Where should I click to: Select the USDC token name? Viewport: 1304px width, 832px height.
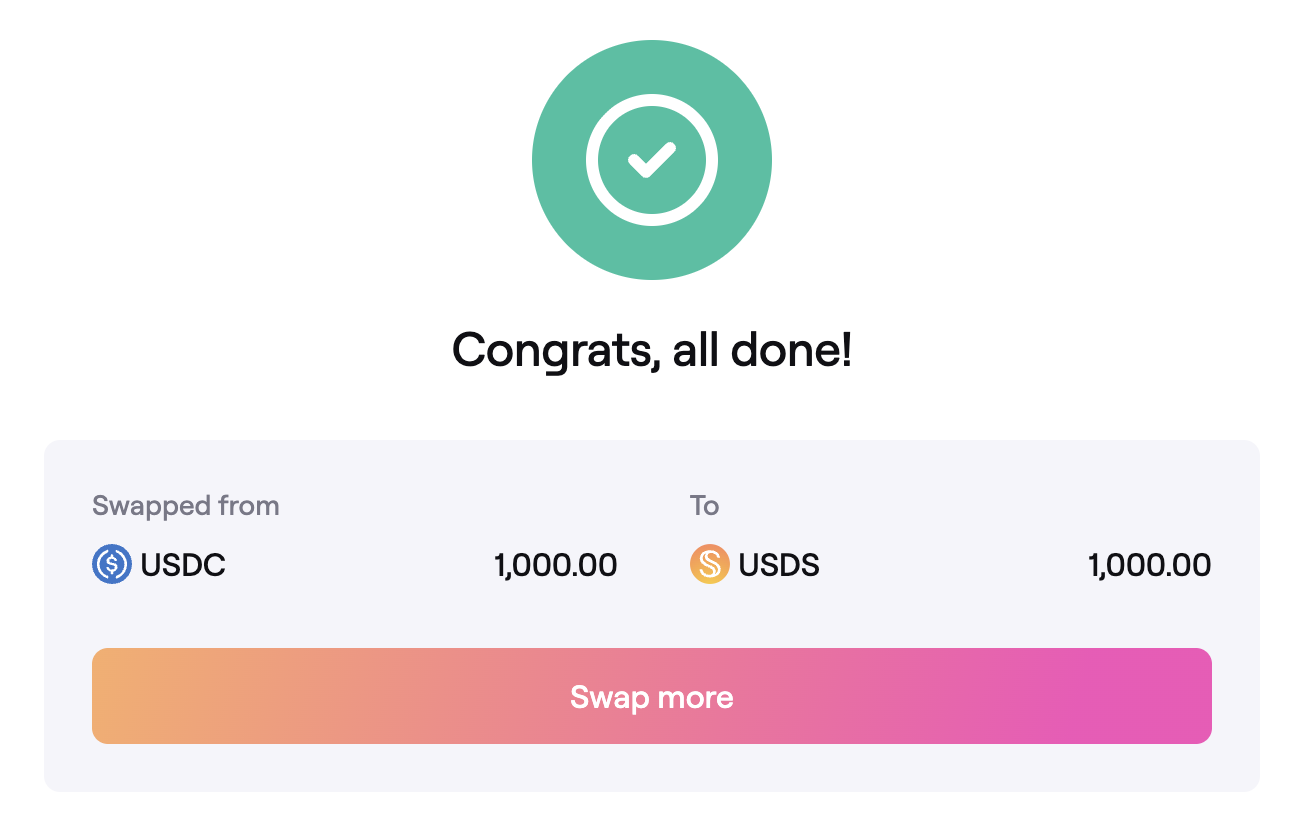(x=183, y=565)
